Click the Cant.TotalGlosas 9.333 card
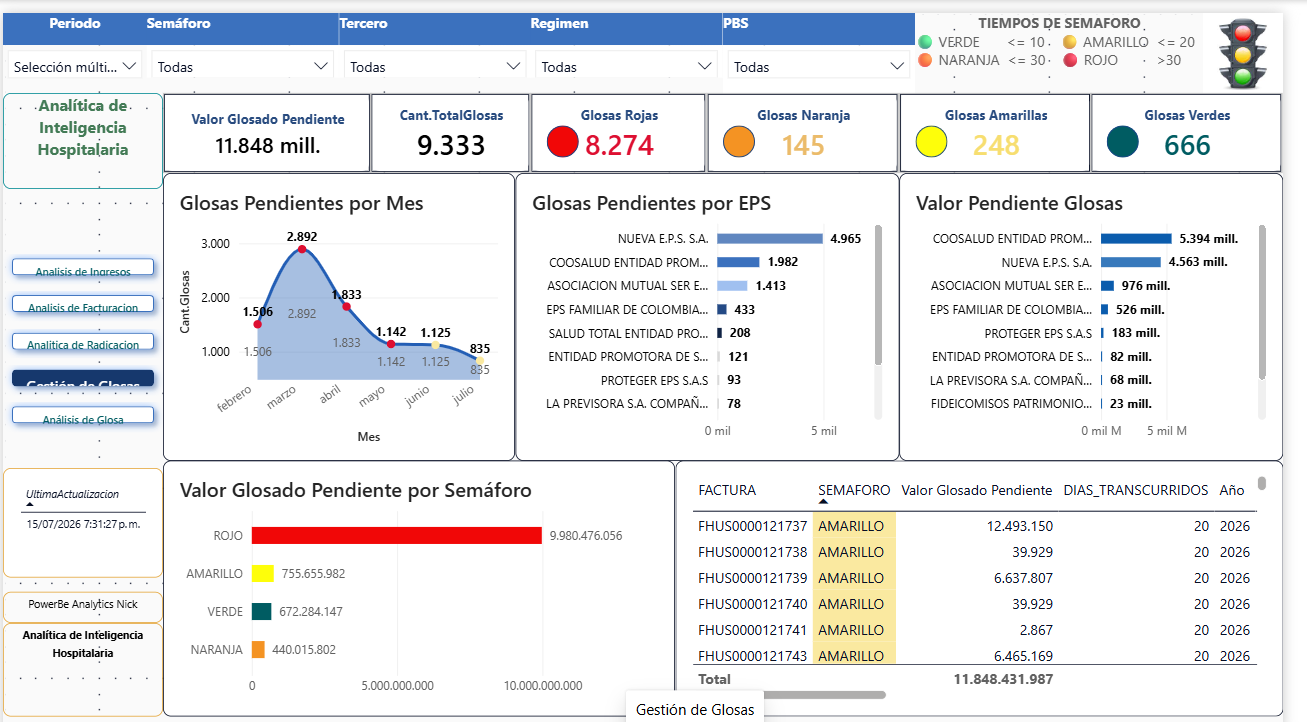1307x722 pixels. 451,133
